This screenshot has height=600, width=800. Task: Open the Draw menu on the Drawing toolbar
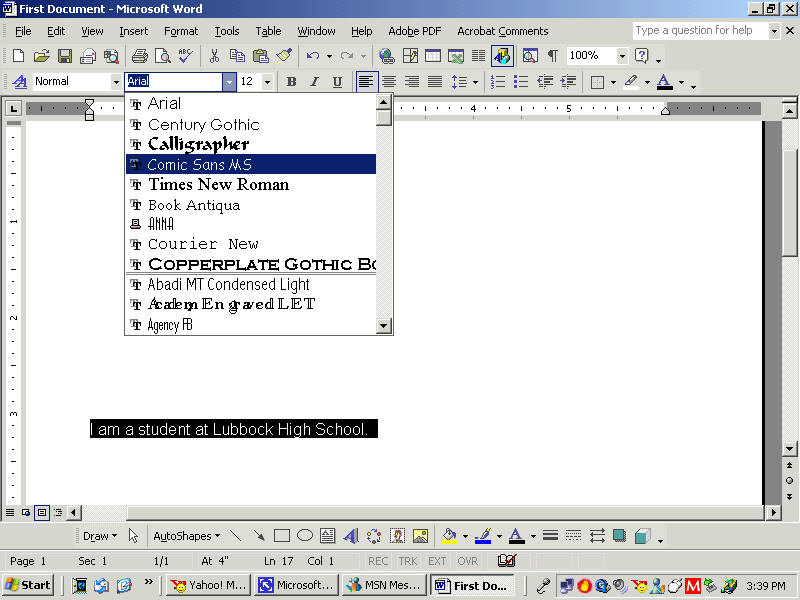(100, 536)
